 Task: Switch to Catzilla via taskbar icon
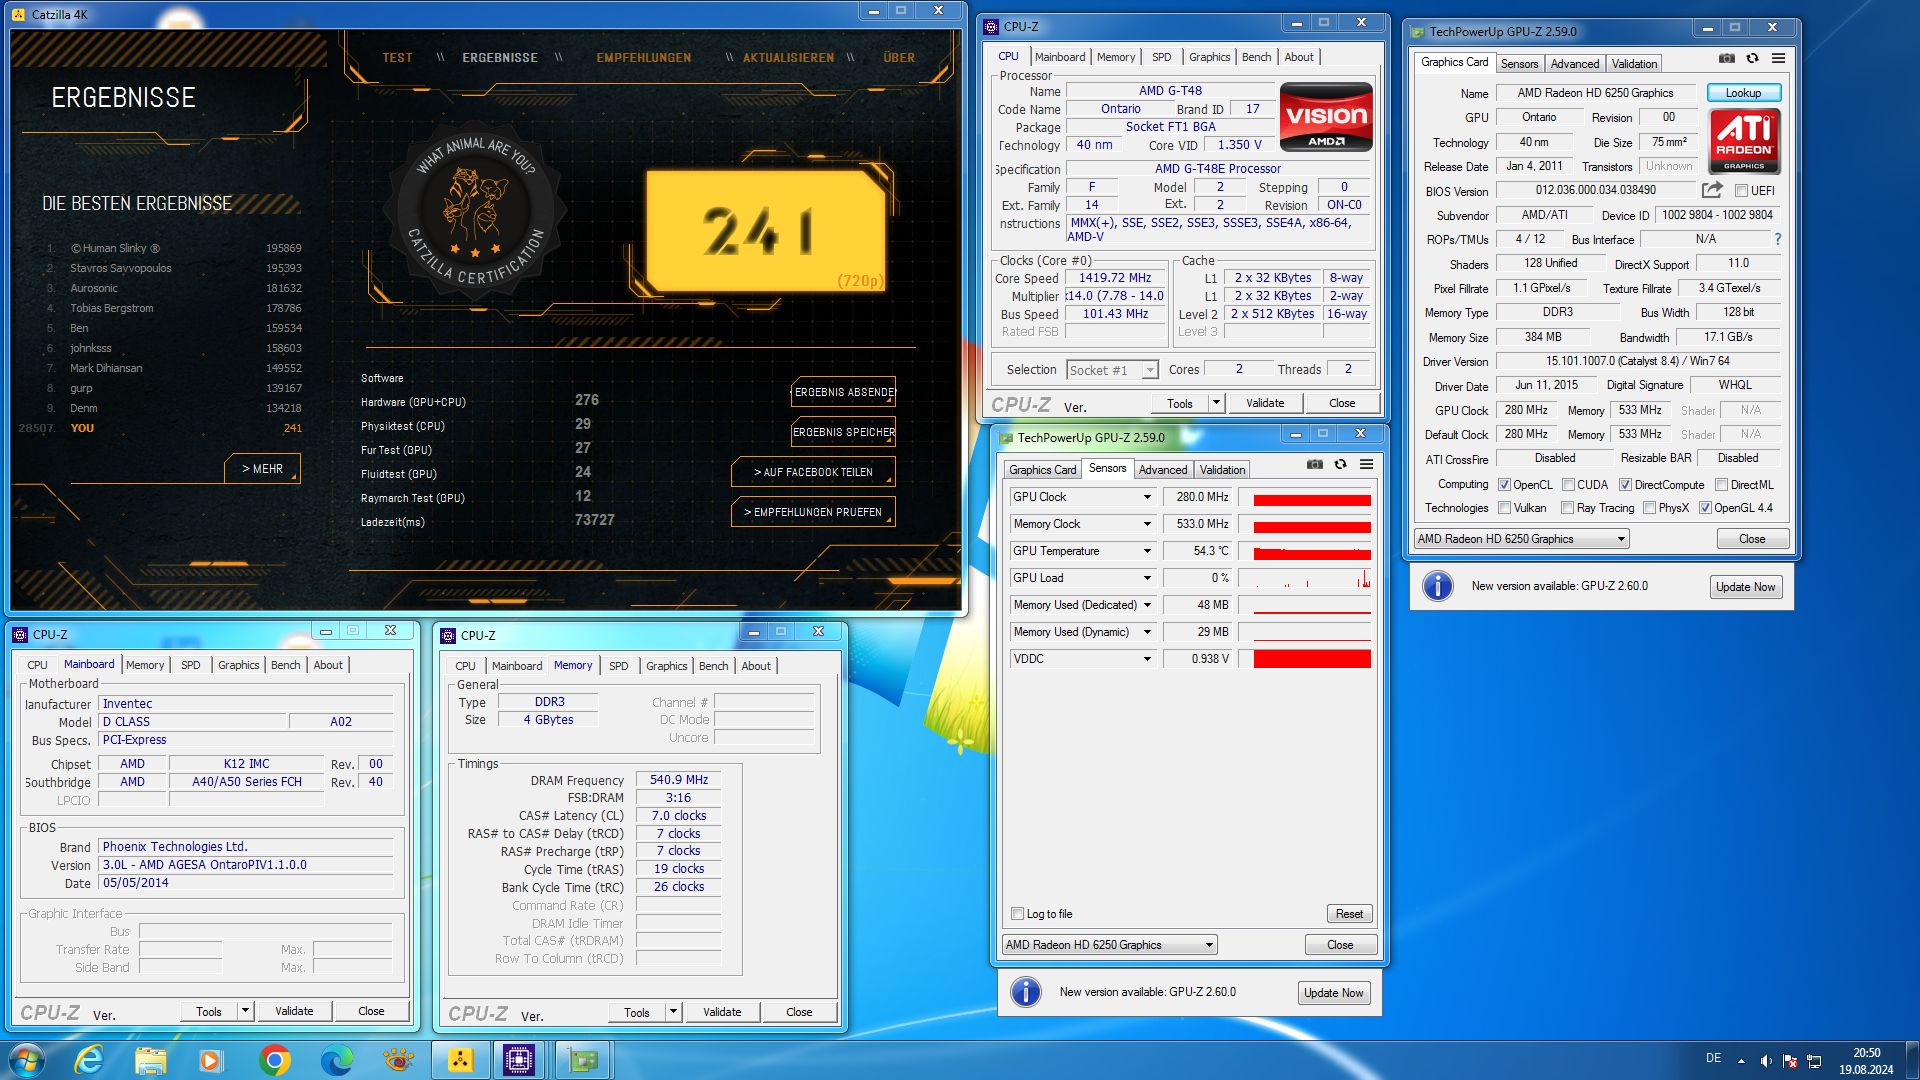(460, 1059)
